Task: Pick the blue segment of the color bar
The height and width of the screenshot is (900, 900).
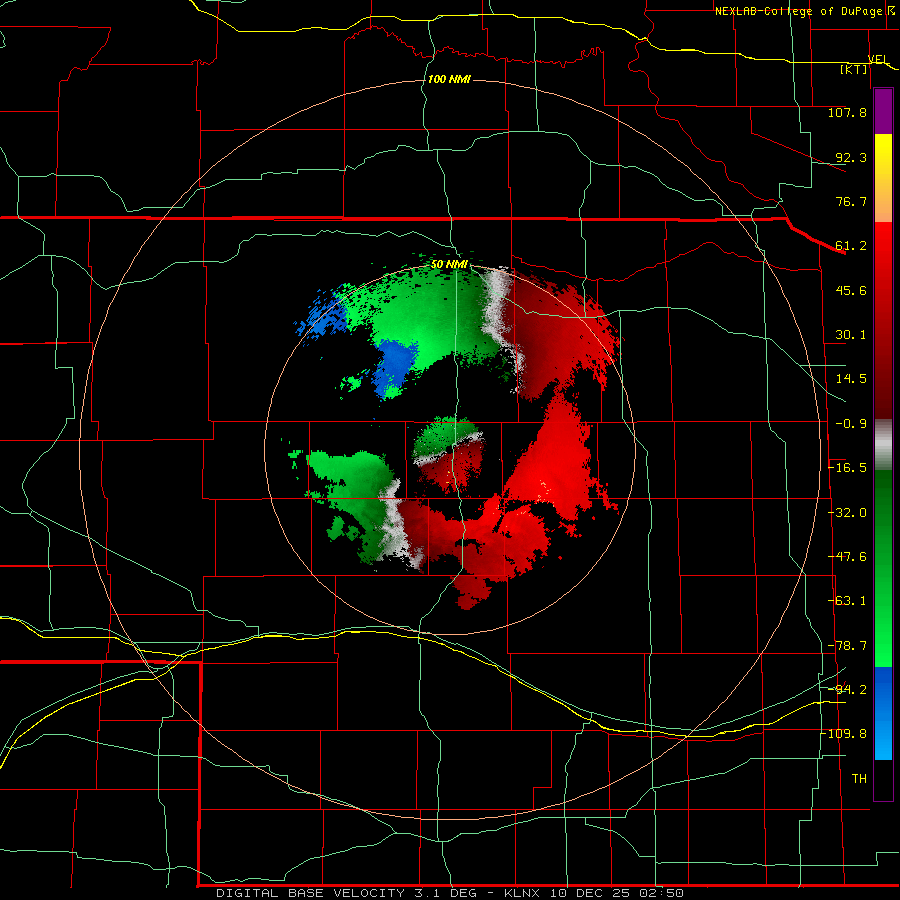Action: coord(883,712)
